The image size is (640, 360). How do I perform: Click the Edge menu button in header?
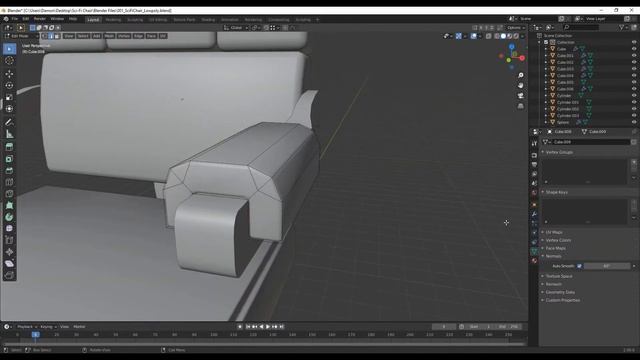coord(138,36)
